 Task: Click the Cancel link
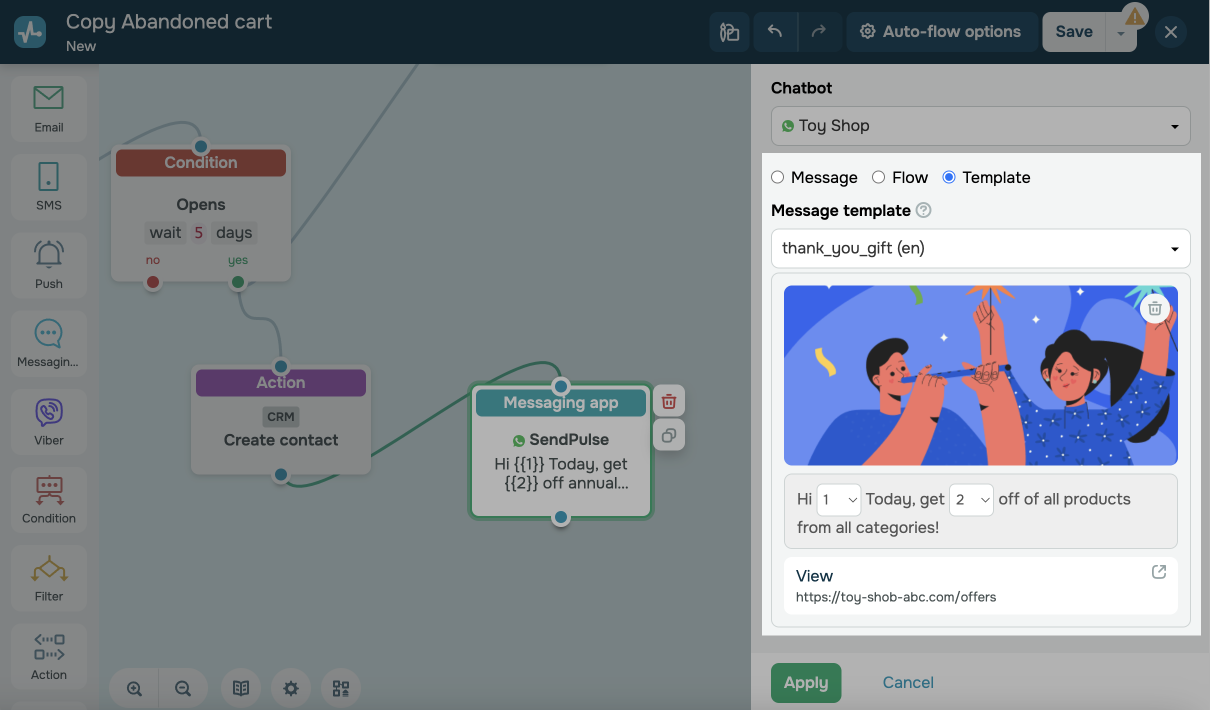click(907, 683)
